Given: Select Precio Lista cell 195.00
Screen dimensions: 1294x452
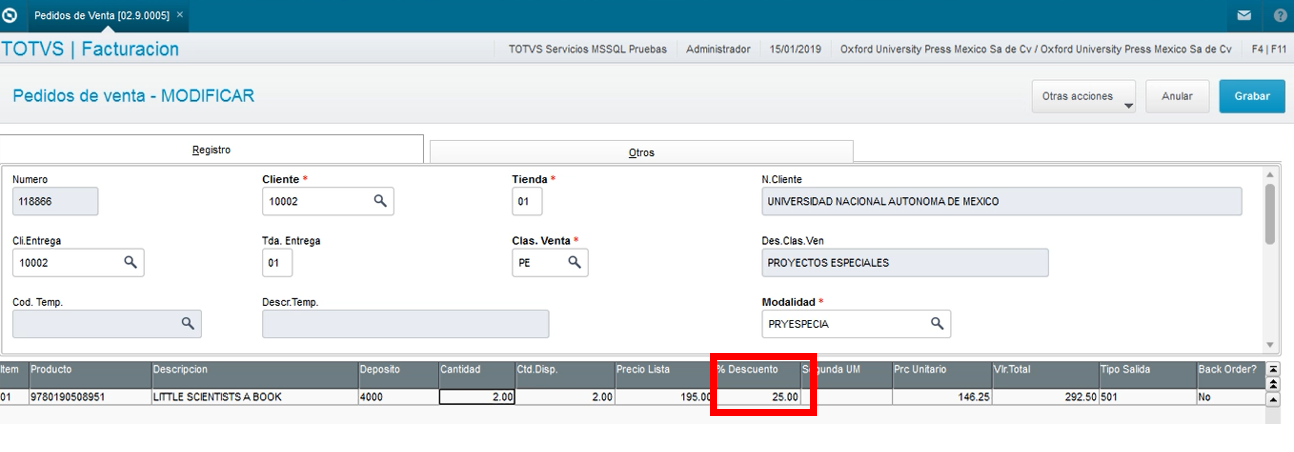Looking at the screenshot, I should coord(663,397).
